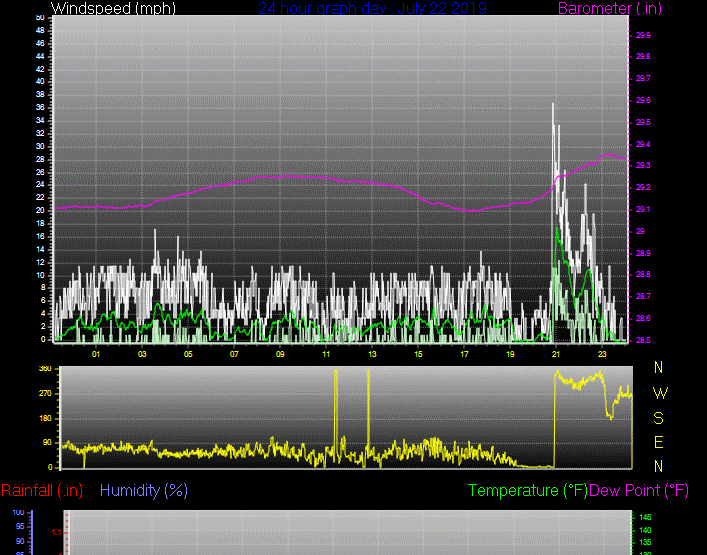The image size is (707, 555).
Task: Click the 29.9 barometer scale value
Action: pyautogui.click(x=643, y=35)
